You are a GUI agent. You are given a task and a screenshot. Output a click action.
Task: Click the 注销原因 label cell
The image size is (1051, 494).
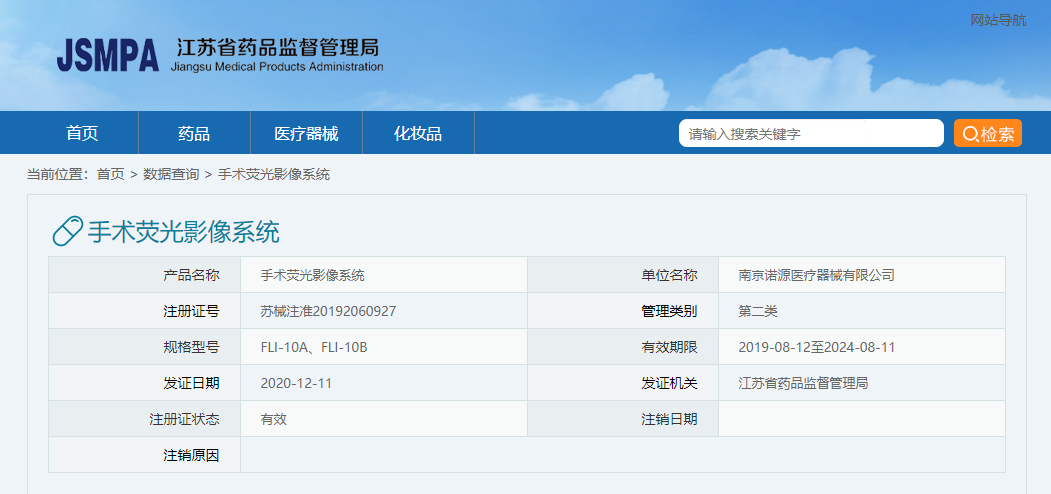tap(144, 455)
